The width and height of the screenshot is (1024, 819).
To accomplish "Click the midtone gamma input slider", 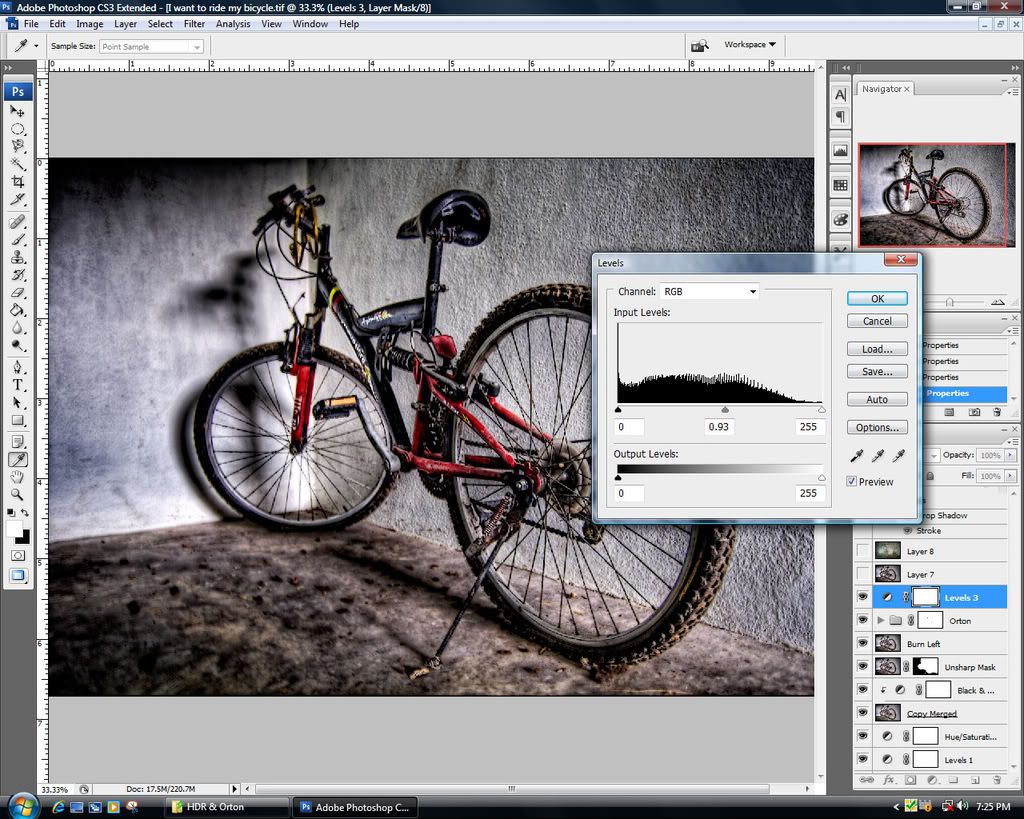I will tap(725, 409).
